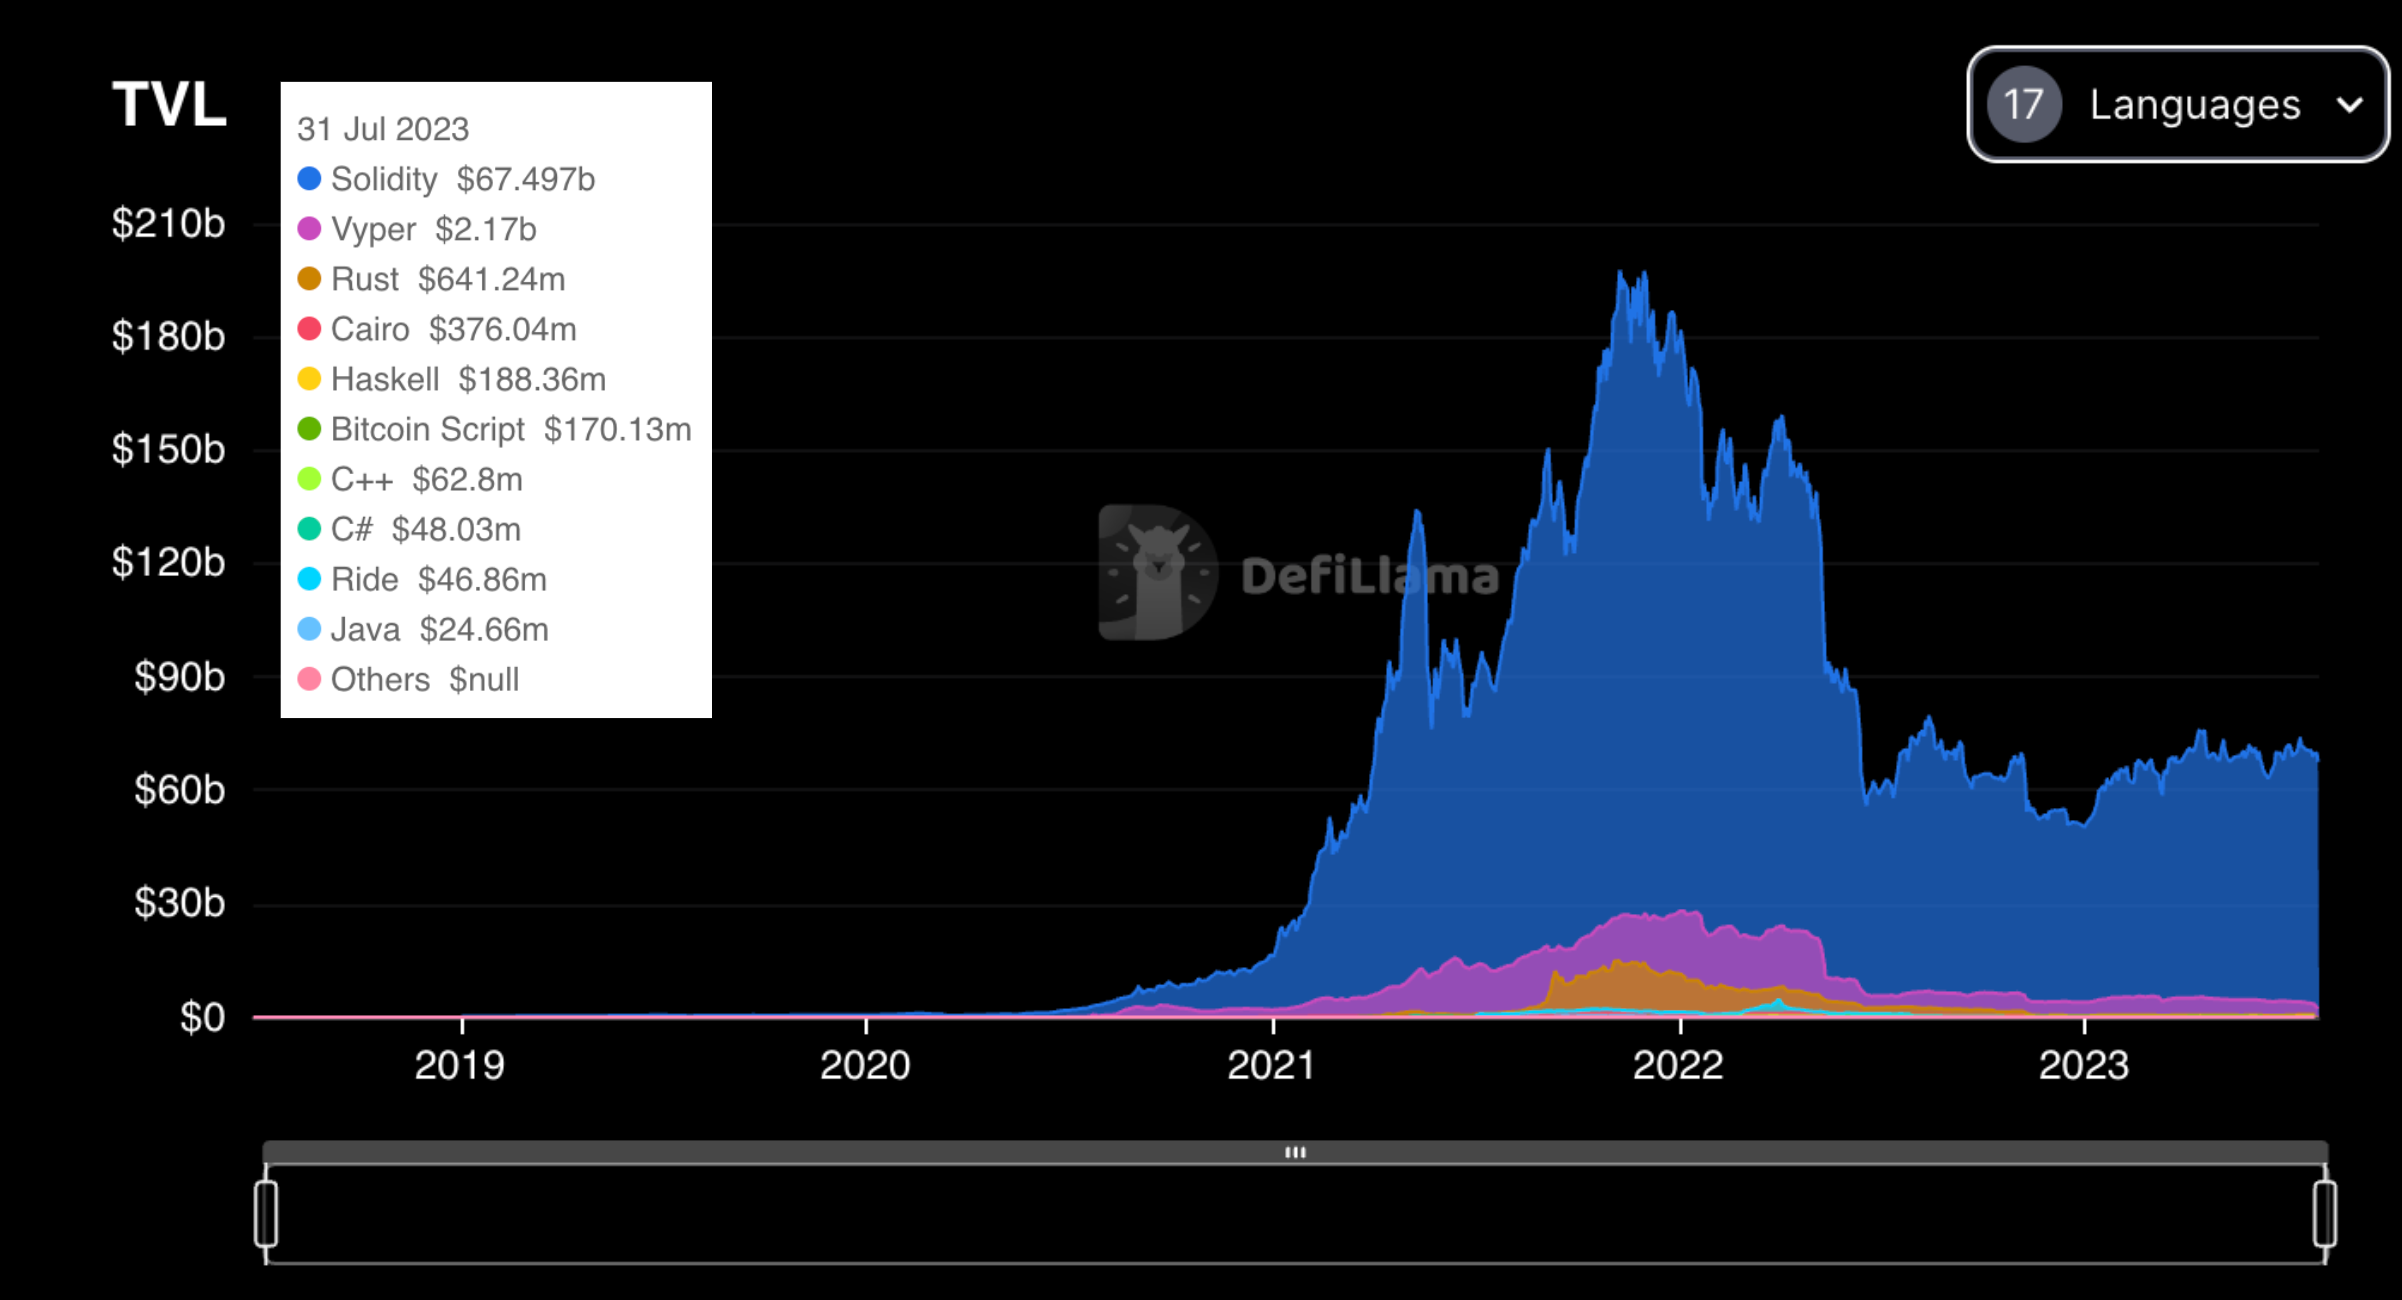
Task: Click the $120b y-axis label
Action: pos(168,563)
